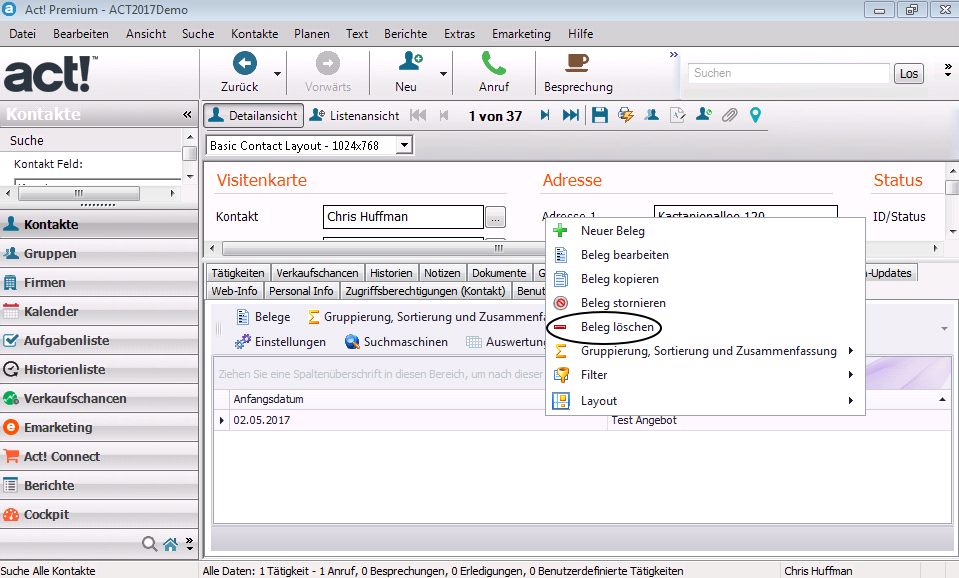Open the Zurück dropdown arrow
The width and height of the screenshot is (959, 578).
click(277, 74)
